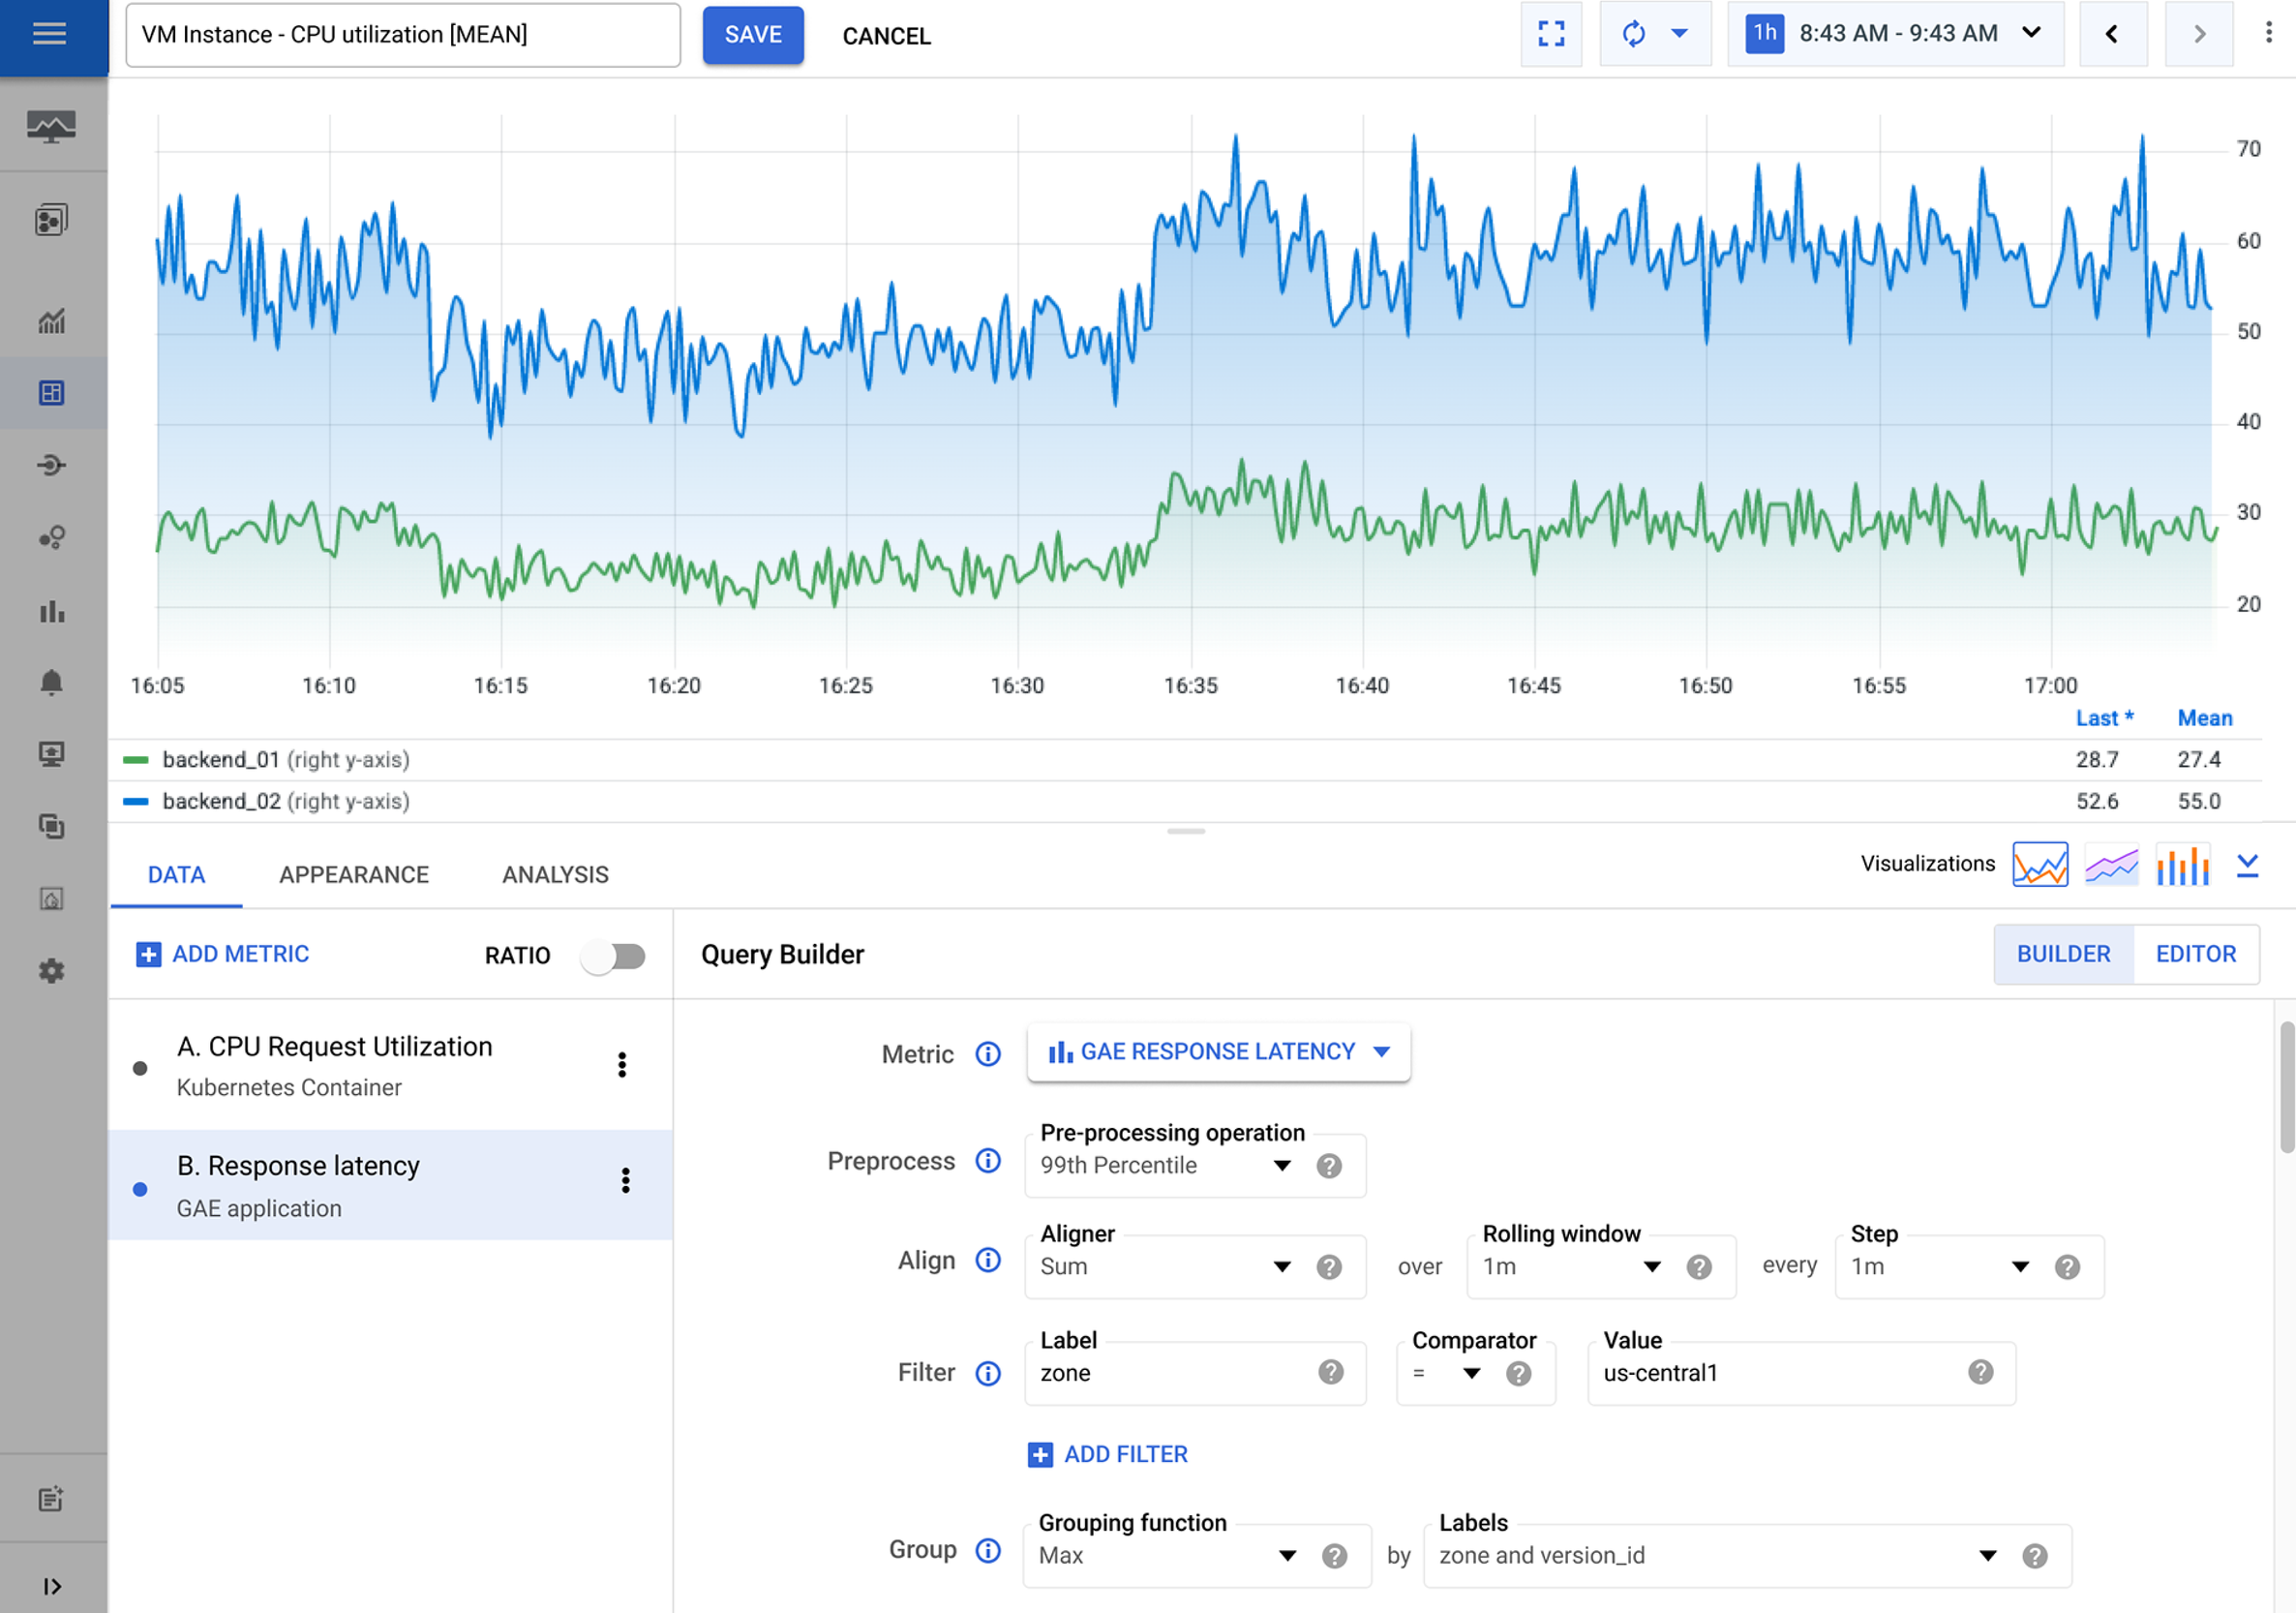
Task: Click the Query Builder vertical scrollbar
Action: pyautogui.click(x=2286, y=1087)
